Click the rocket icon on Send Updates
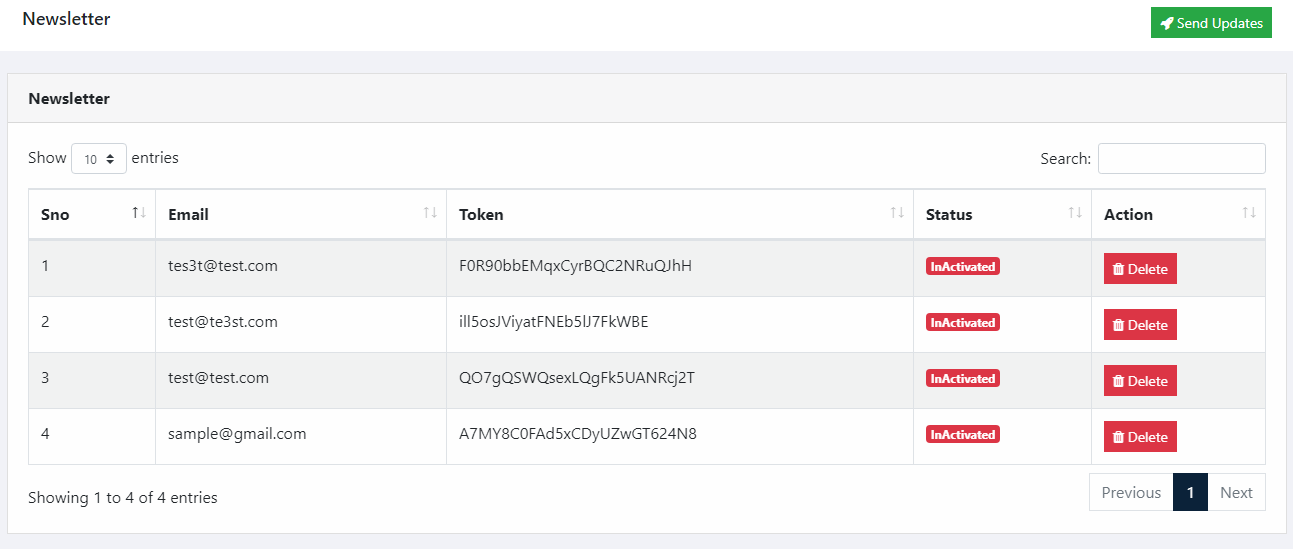 (1167, 23)
